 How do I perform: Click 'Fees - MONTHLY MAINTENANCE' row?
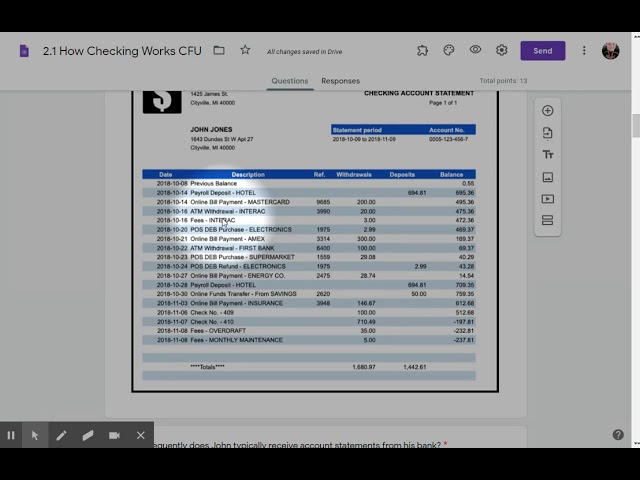point(309,340)
